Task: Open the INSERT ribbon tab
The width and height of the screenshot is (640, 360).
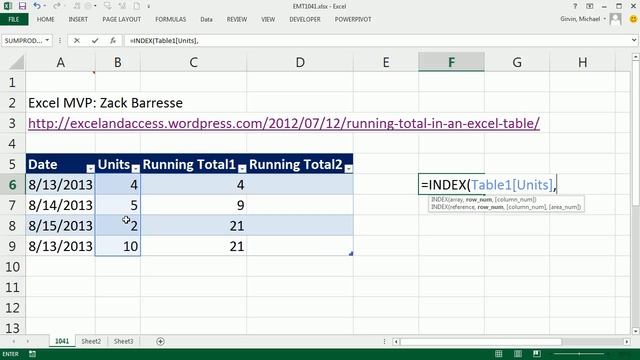Action: tap(78, 19)
